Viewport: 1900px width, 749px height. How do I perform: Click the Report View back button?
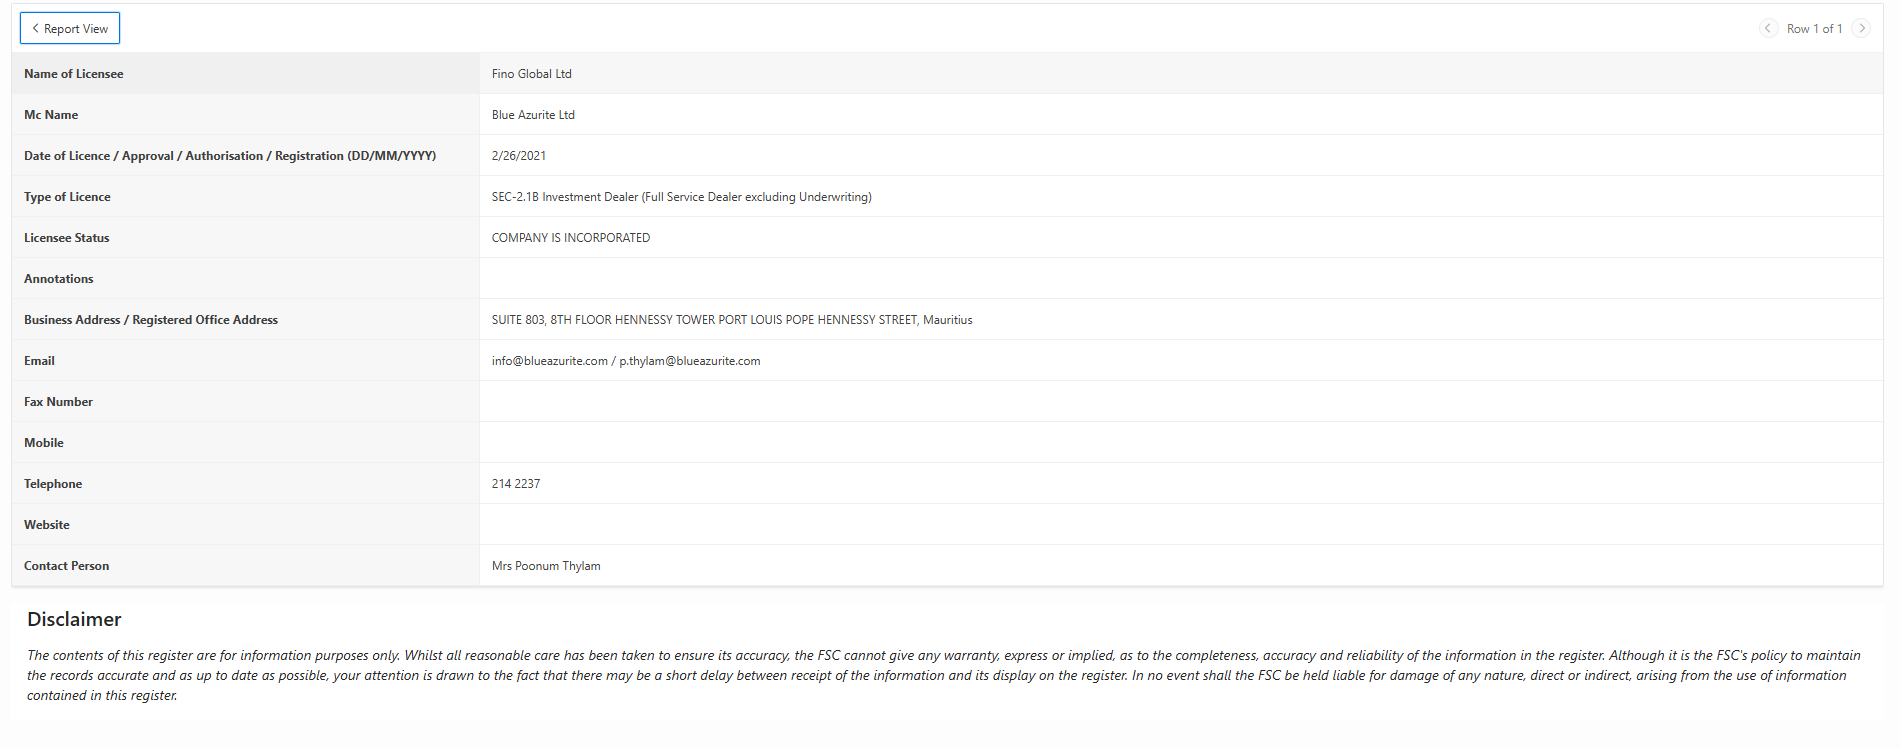click(70, 29)
